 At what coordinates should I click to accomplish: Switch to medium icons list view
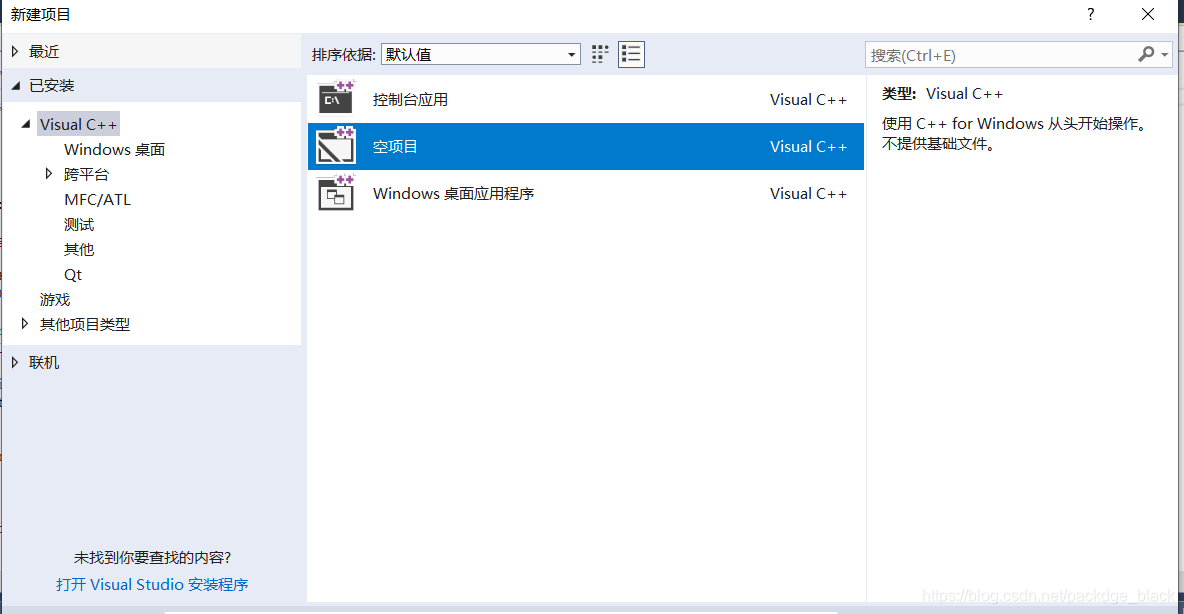631,54
